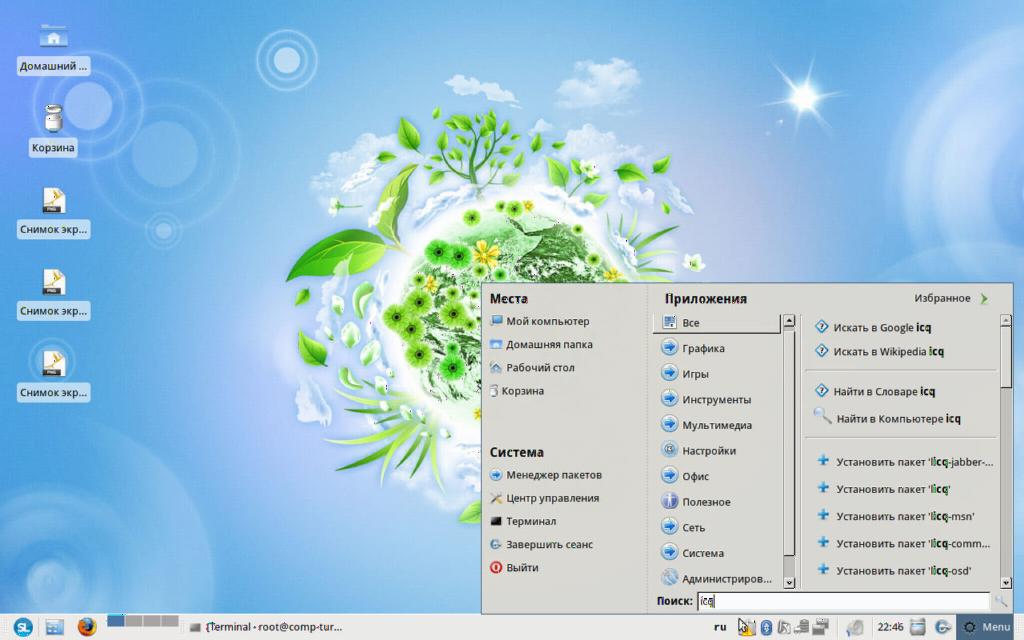Click the Поиск input field containing icq

pyautogui.click(x=843, y=601)
